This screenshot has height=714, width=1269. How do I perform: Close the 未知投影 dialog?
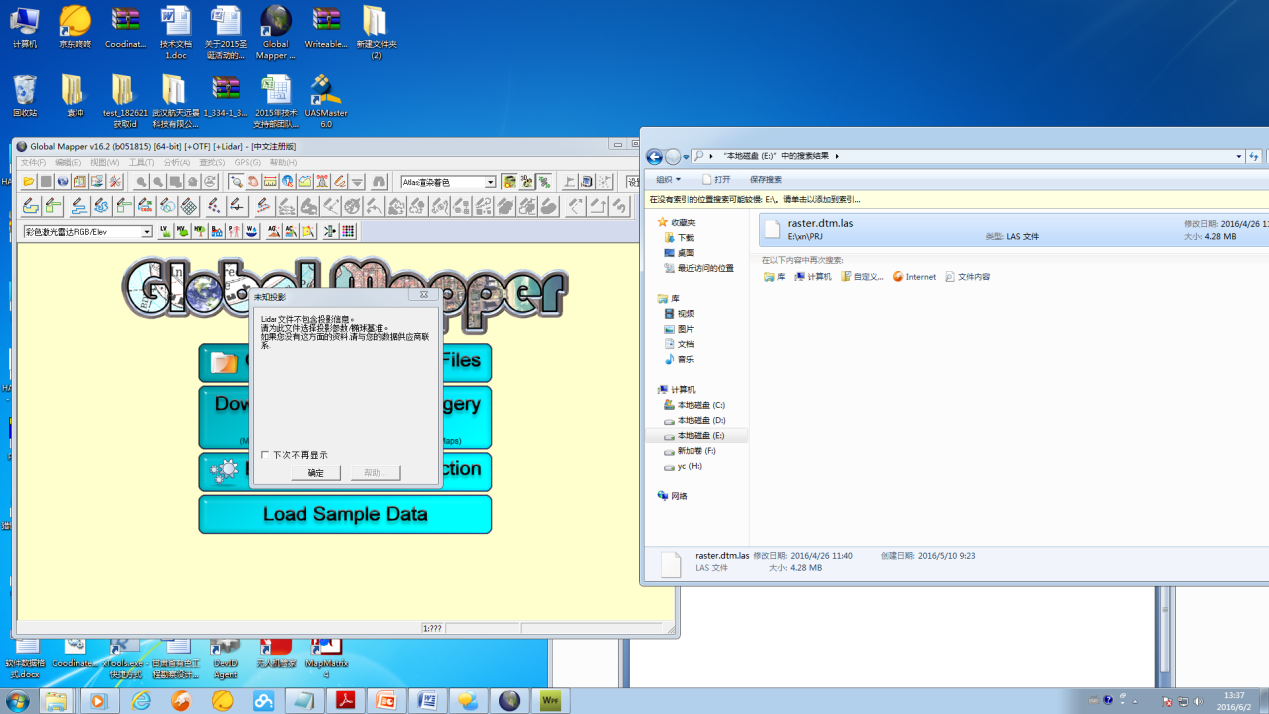[424, 295]
